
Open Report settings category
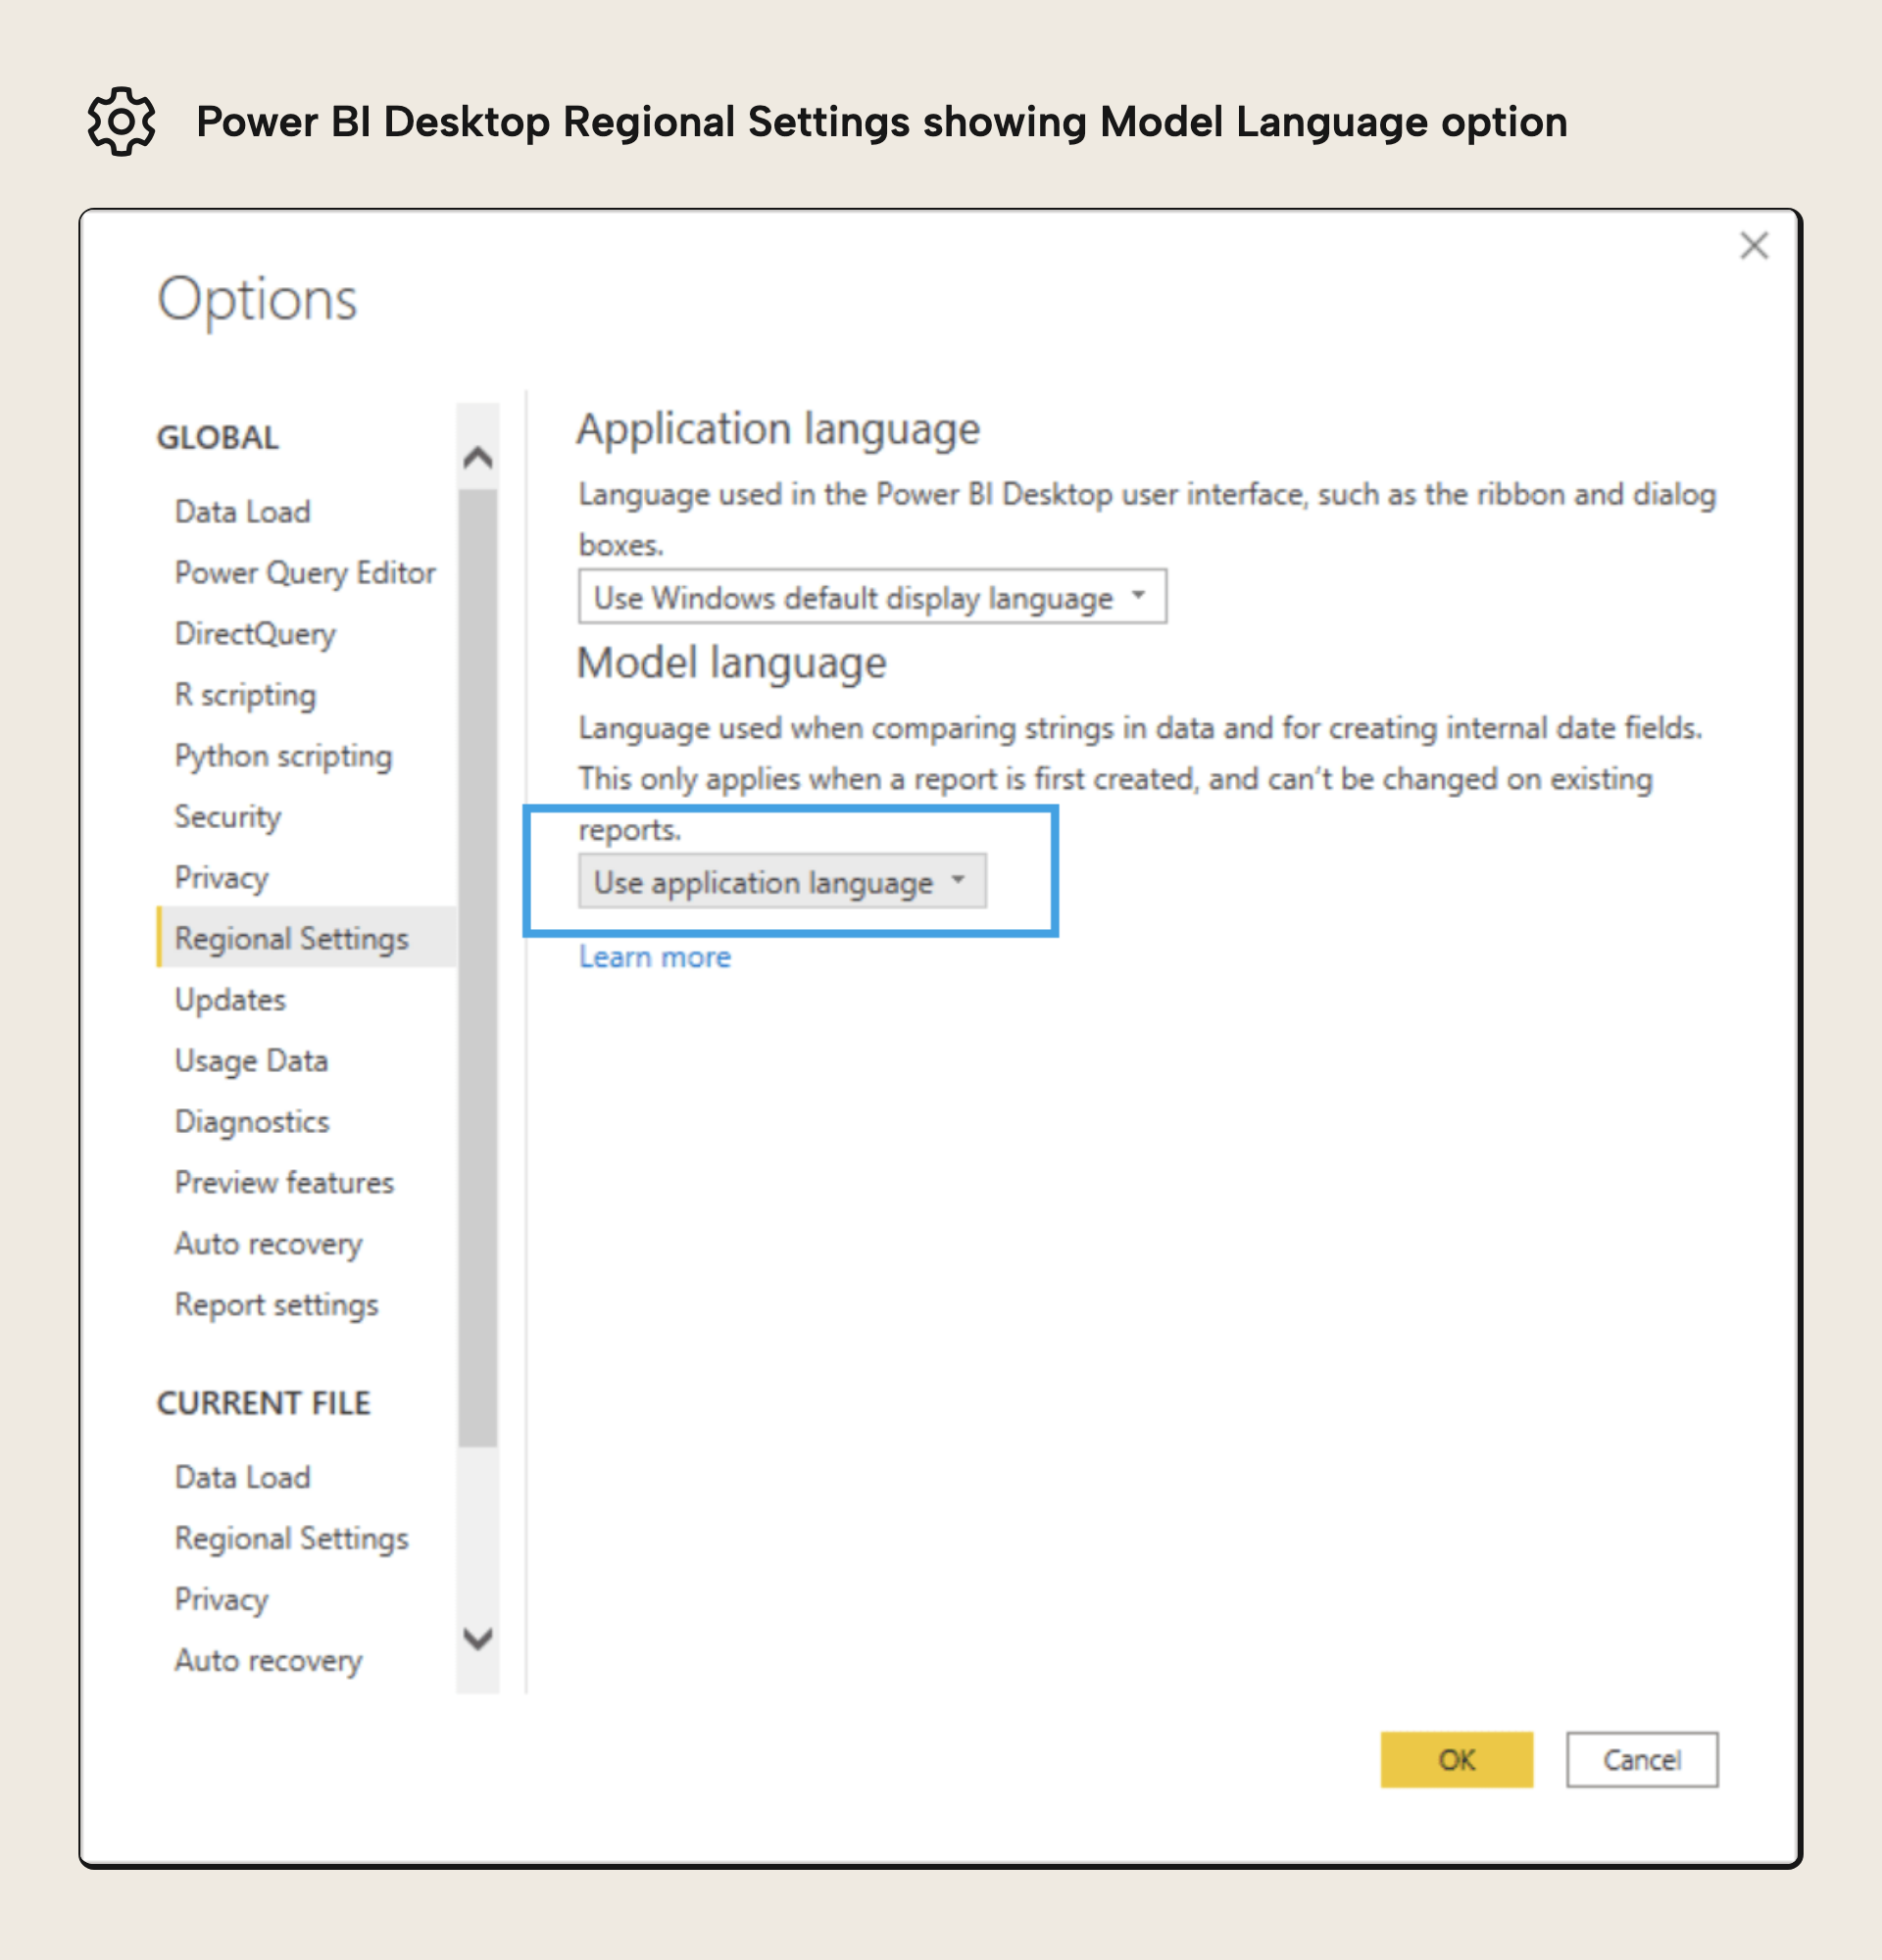[x=276, y=1305]
